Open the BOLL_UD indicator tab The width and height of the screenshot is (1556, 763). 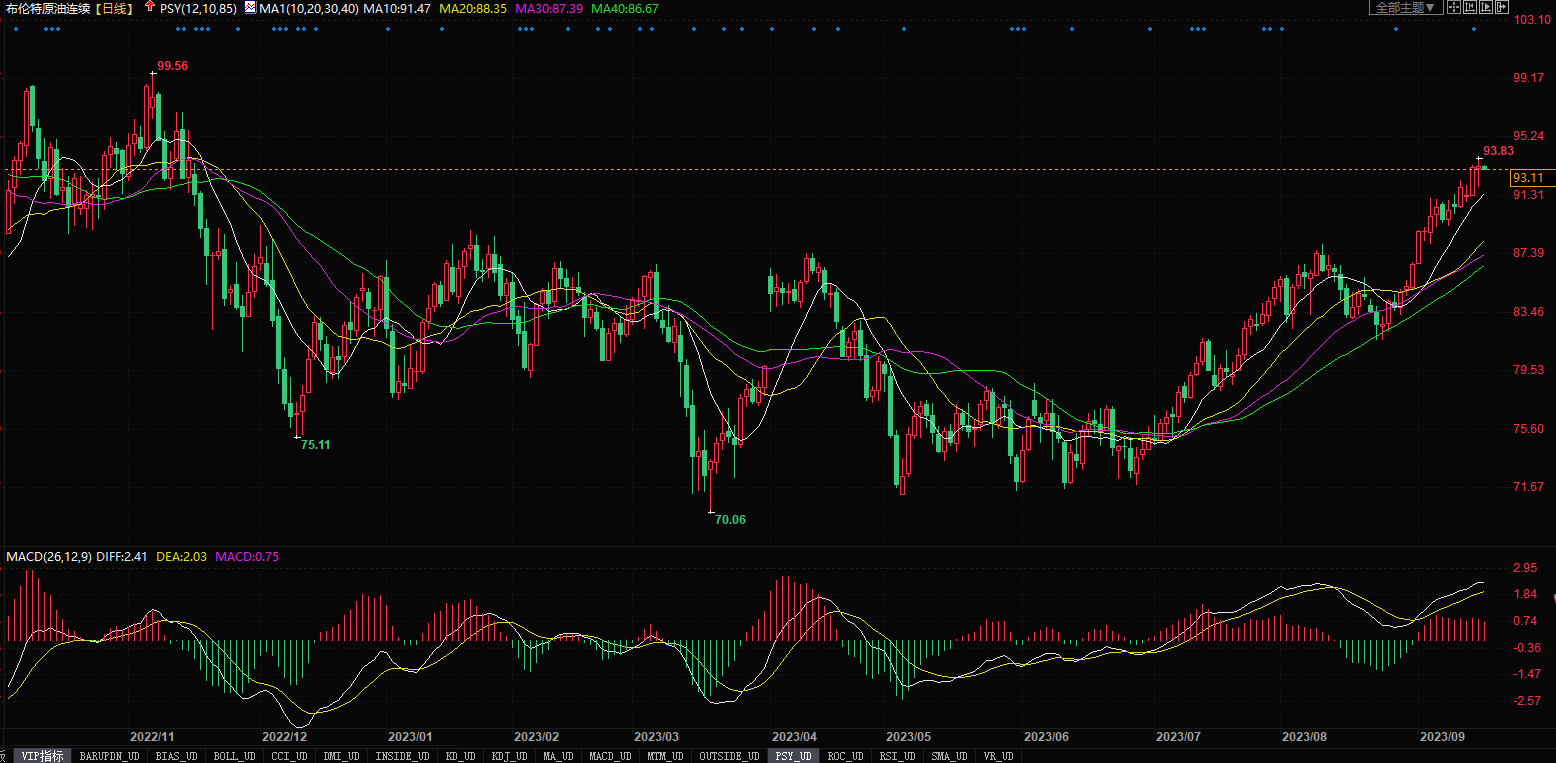pos(235,756)
